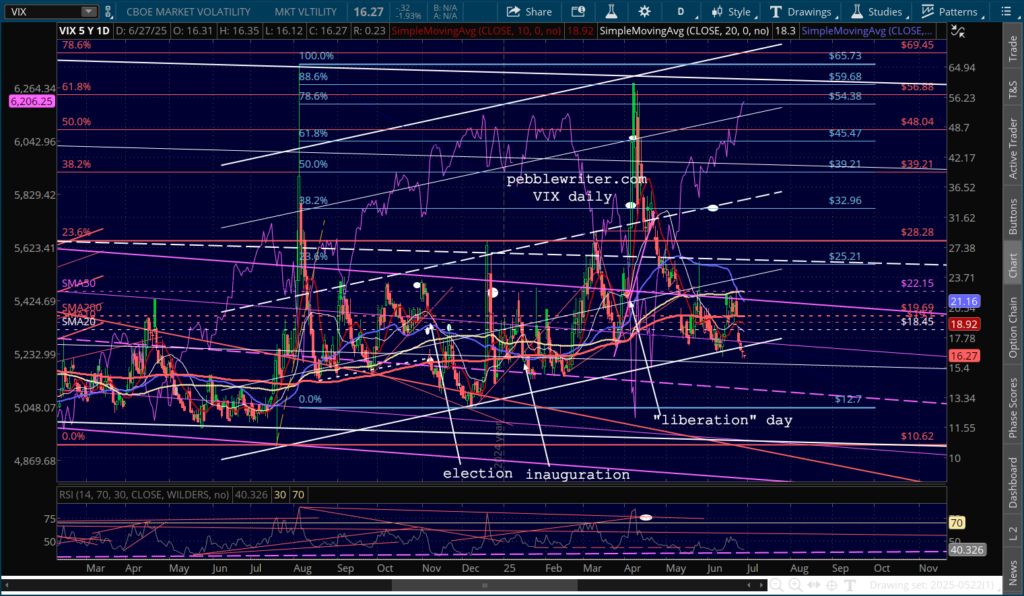Screen dimensions: 1024x596
Task: Open the Drawing set 2025-0522(1) selector
Action: [936, 585]
